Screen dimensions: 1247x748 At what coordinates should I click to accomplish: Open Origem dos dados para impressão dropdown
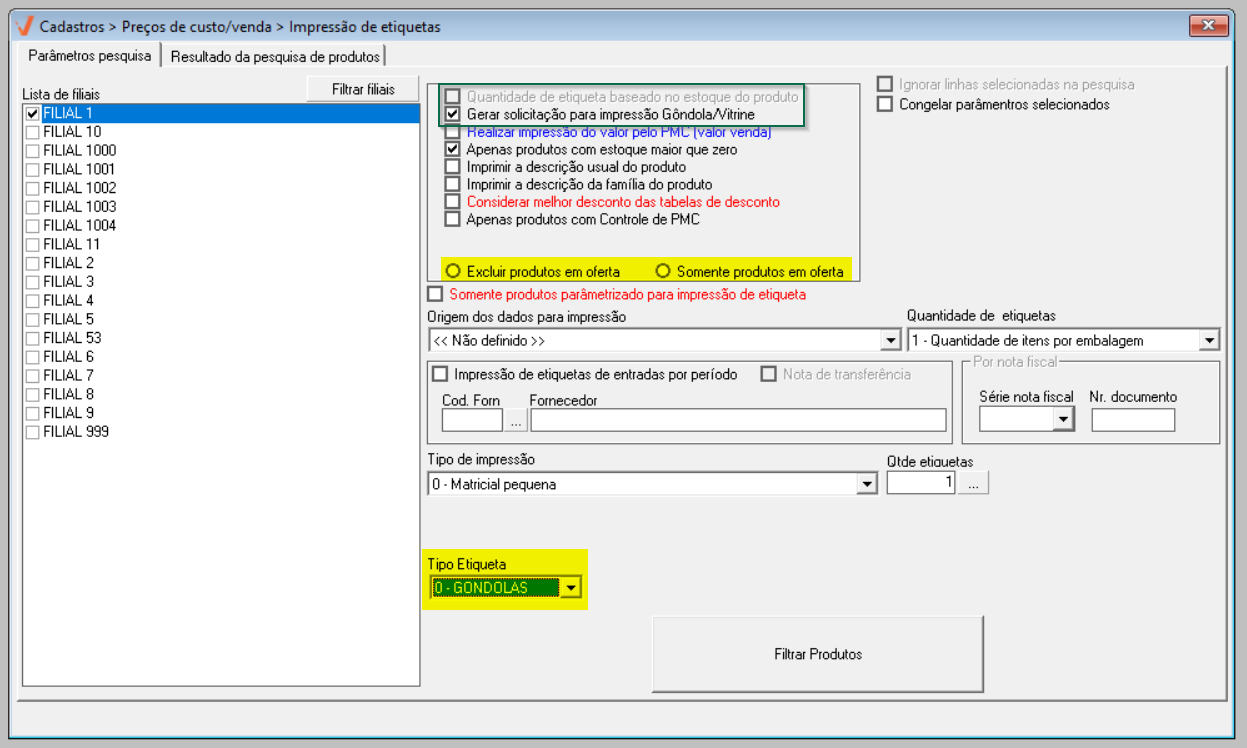click(x=891, y=341)
